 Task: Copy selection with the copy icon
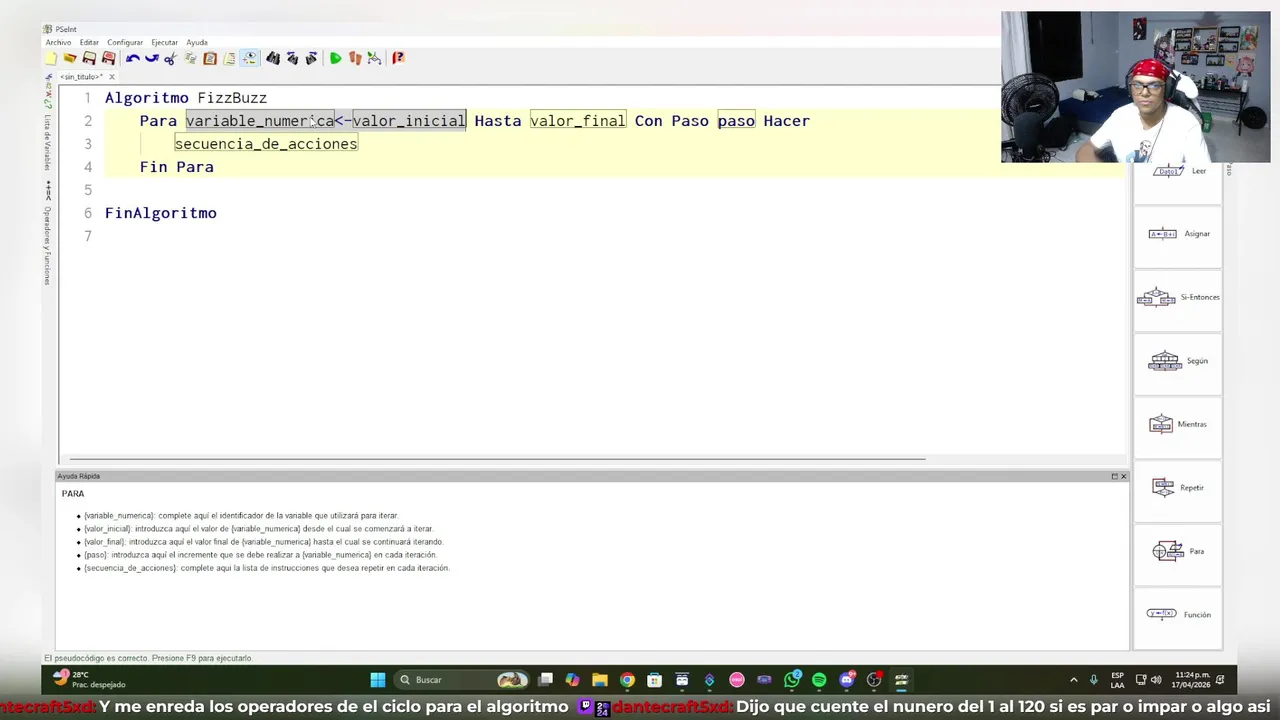(190, 58)
